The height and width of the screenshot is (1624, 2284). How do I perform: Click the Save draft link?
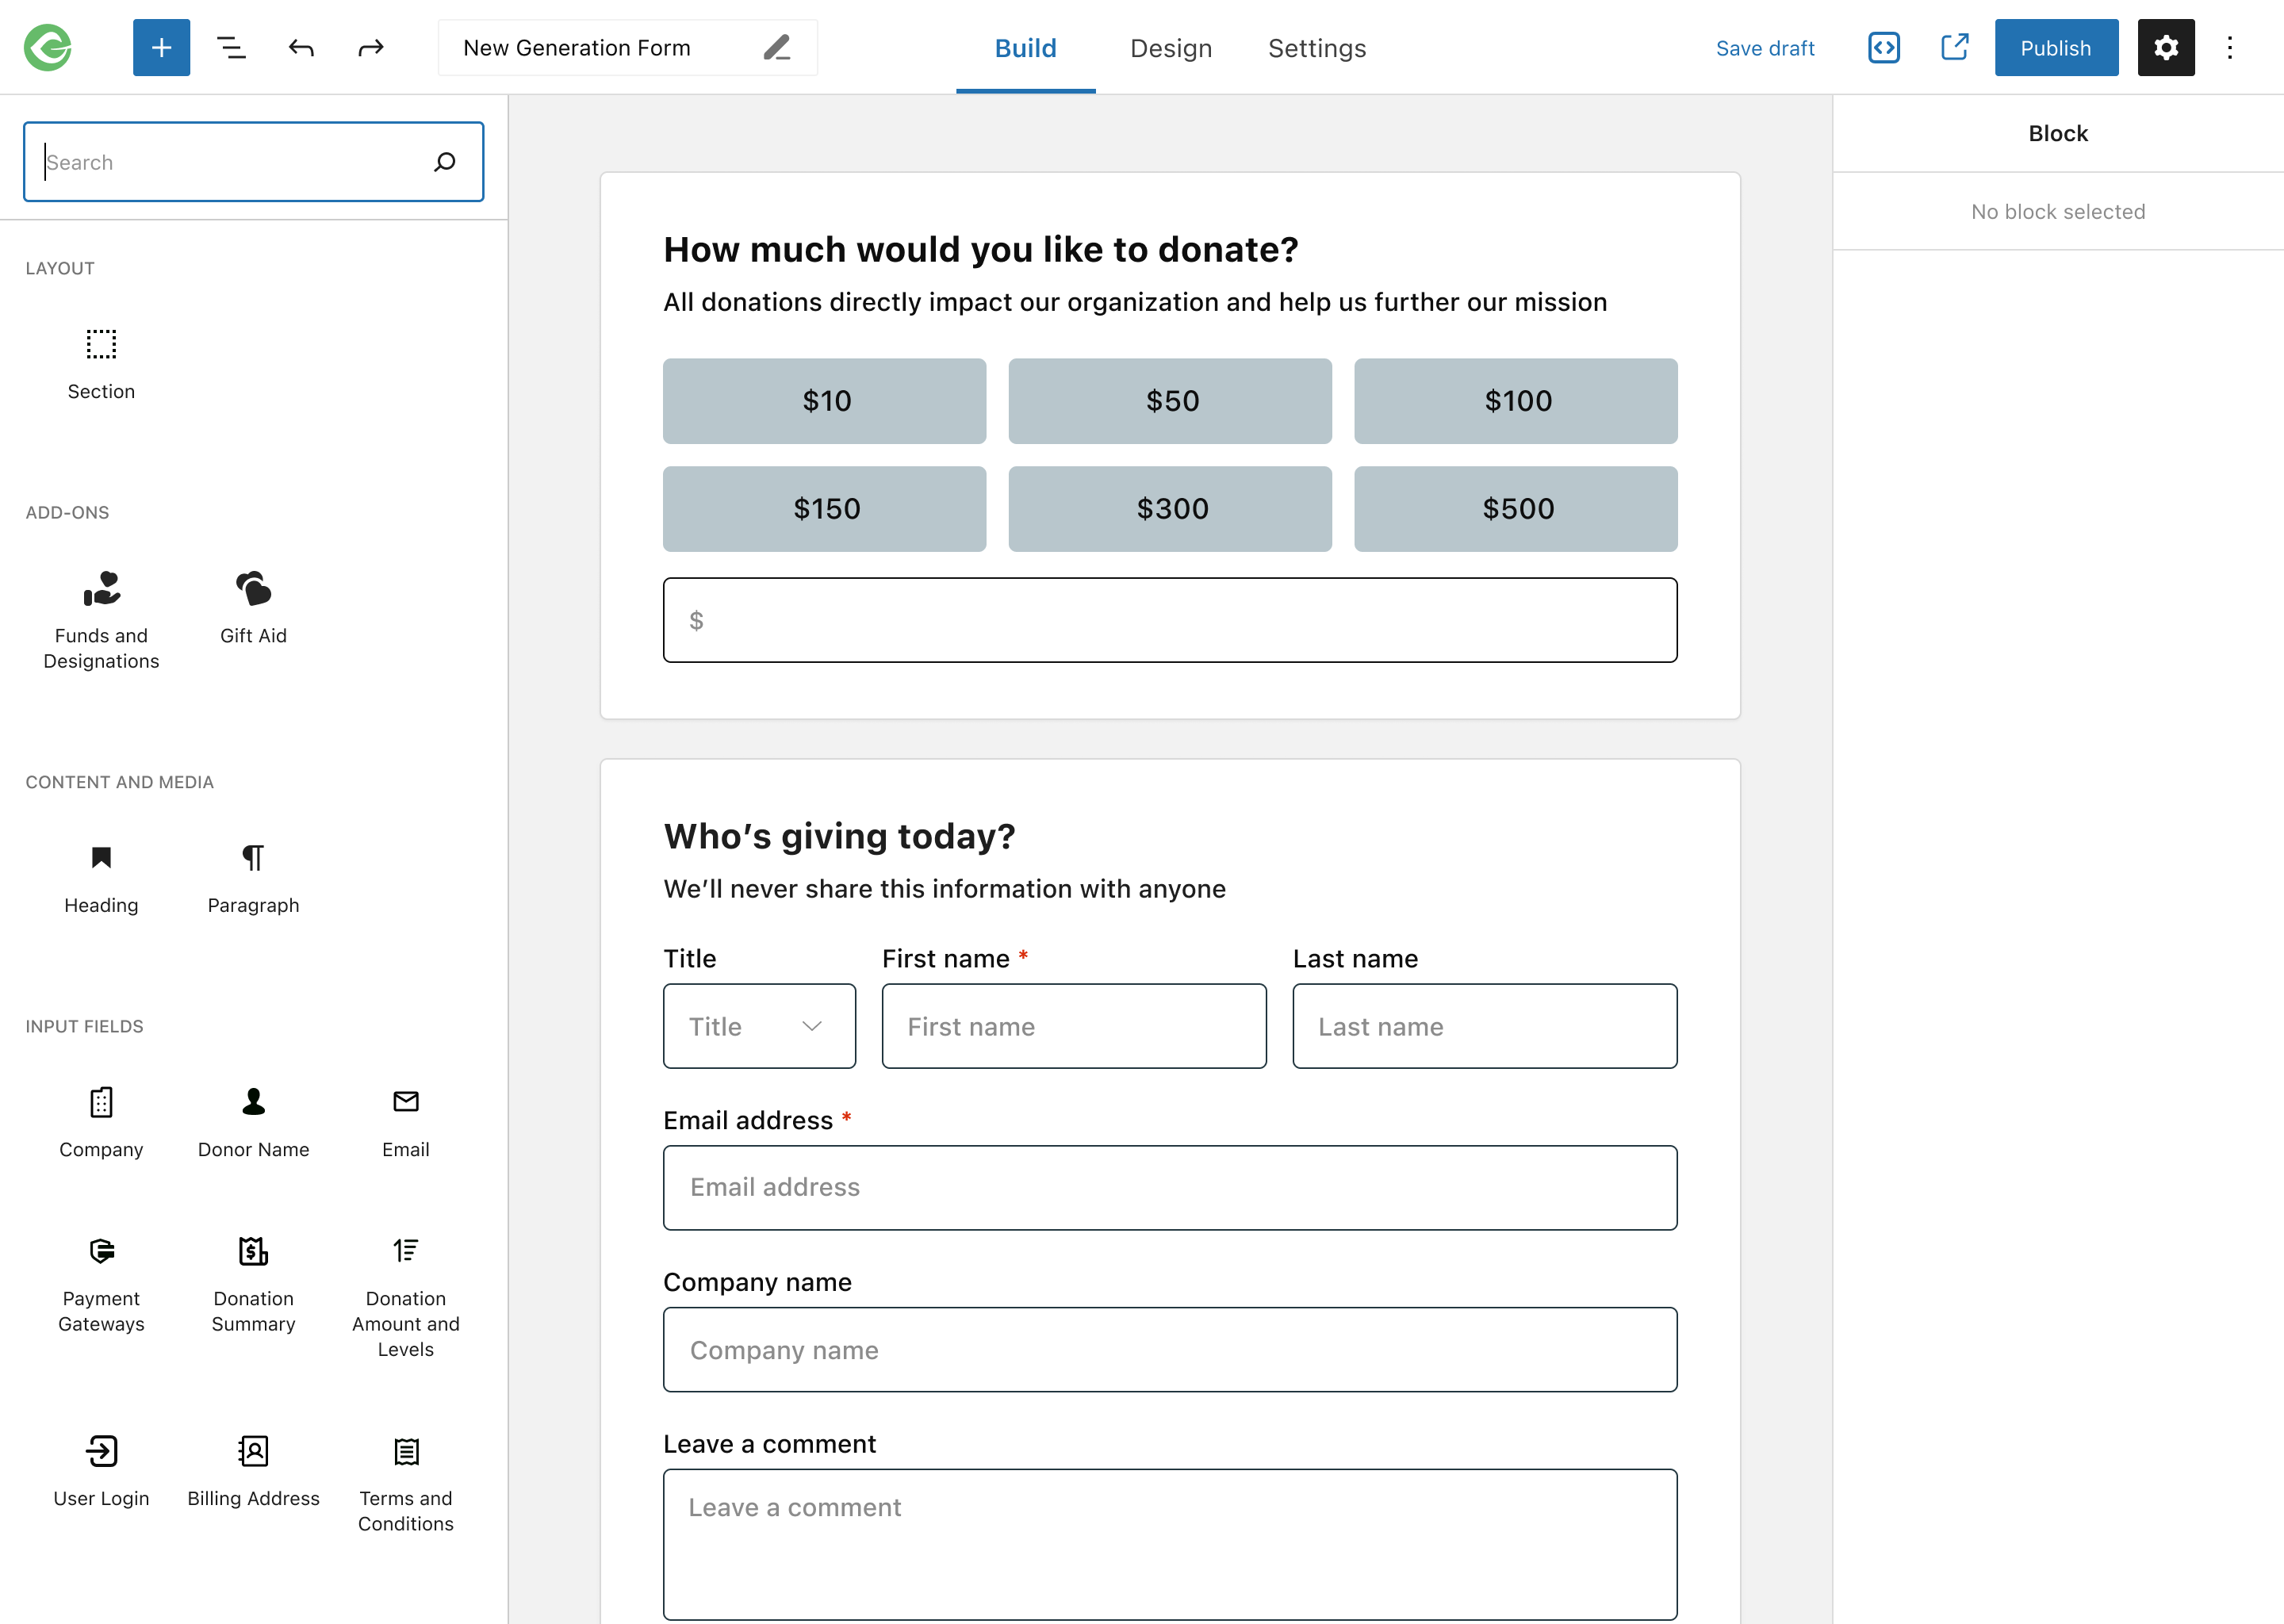(x=1764, y=47)
